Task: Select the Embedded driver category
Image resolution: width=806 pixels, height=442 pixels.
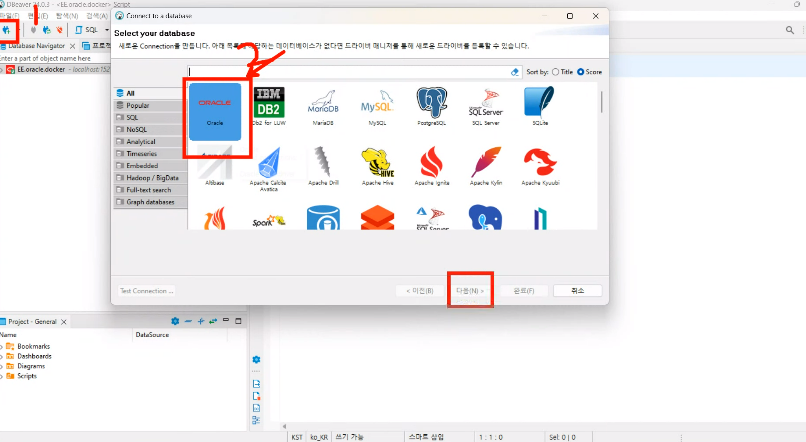Action: point(150,165)
